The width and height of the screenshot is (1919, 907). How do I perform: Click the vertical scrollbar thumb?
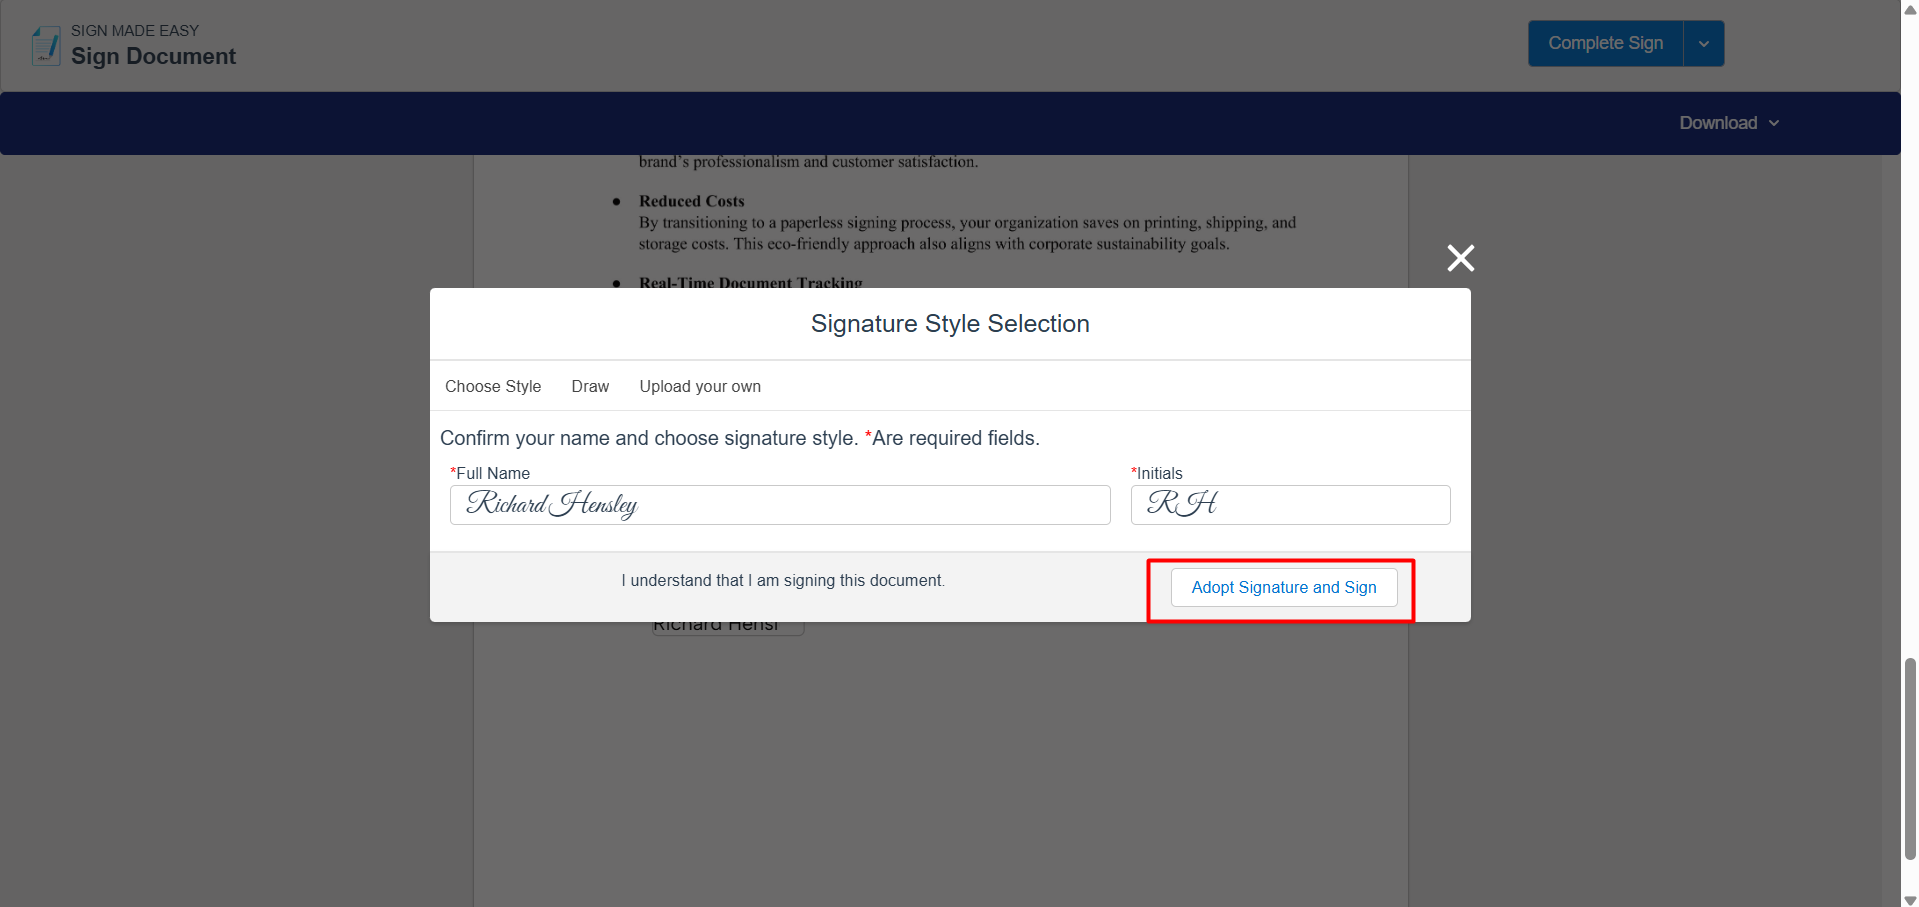point(1910,758)
